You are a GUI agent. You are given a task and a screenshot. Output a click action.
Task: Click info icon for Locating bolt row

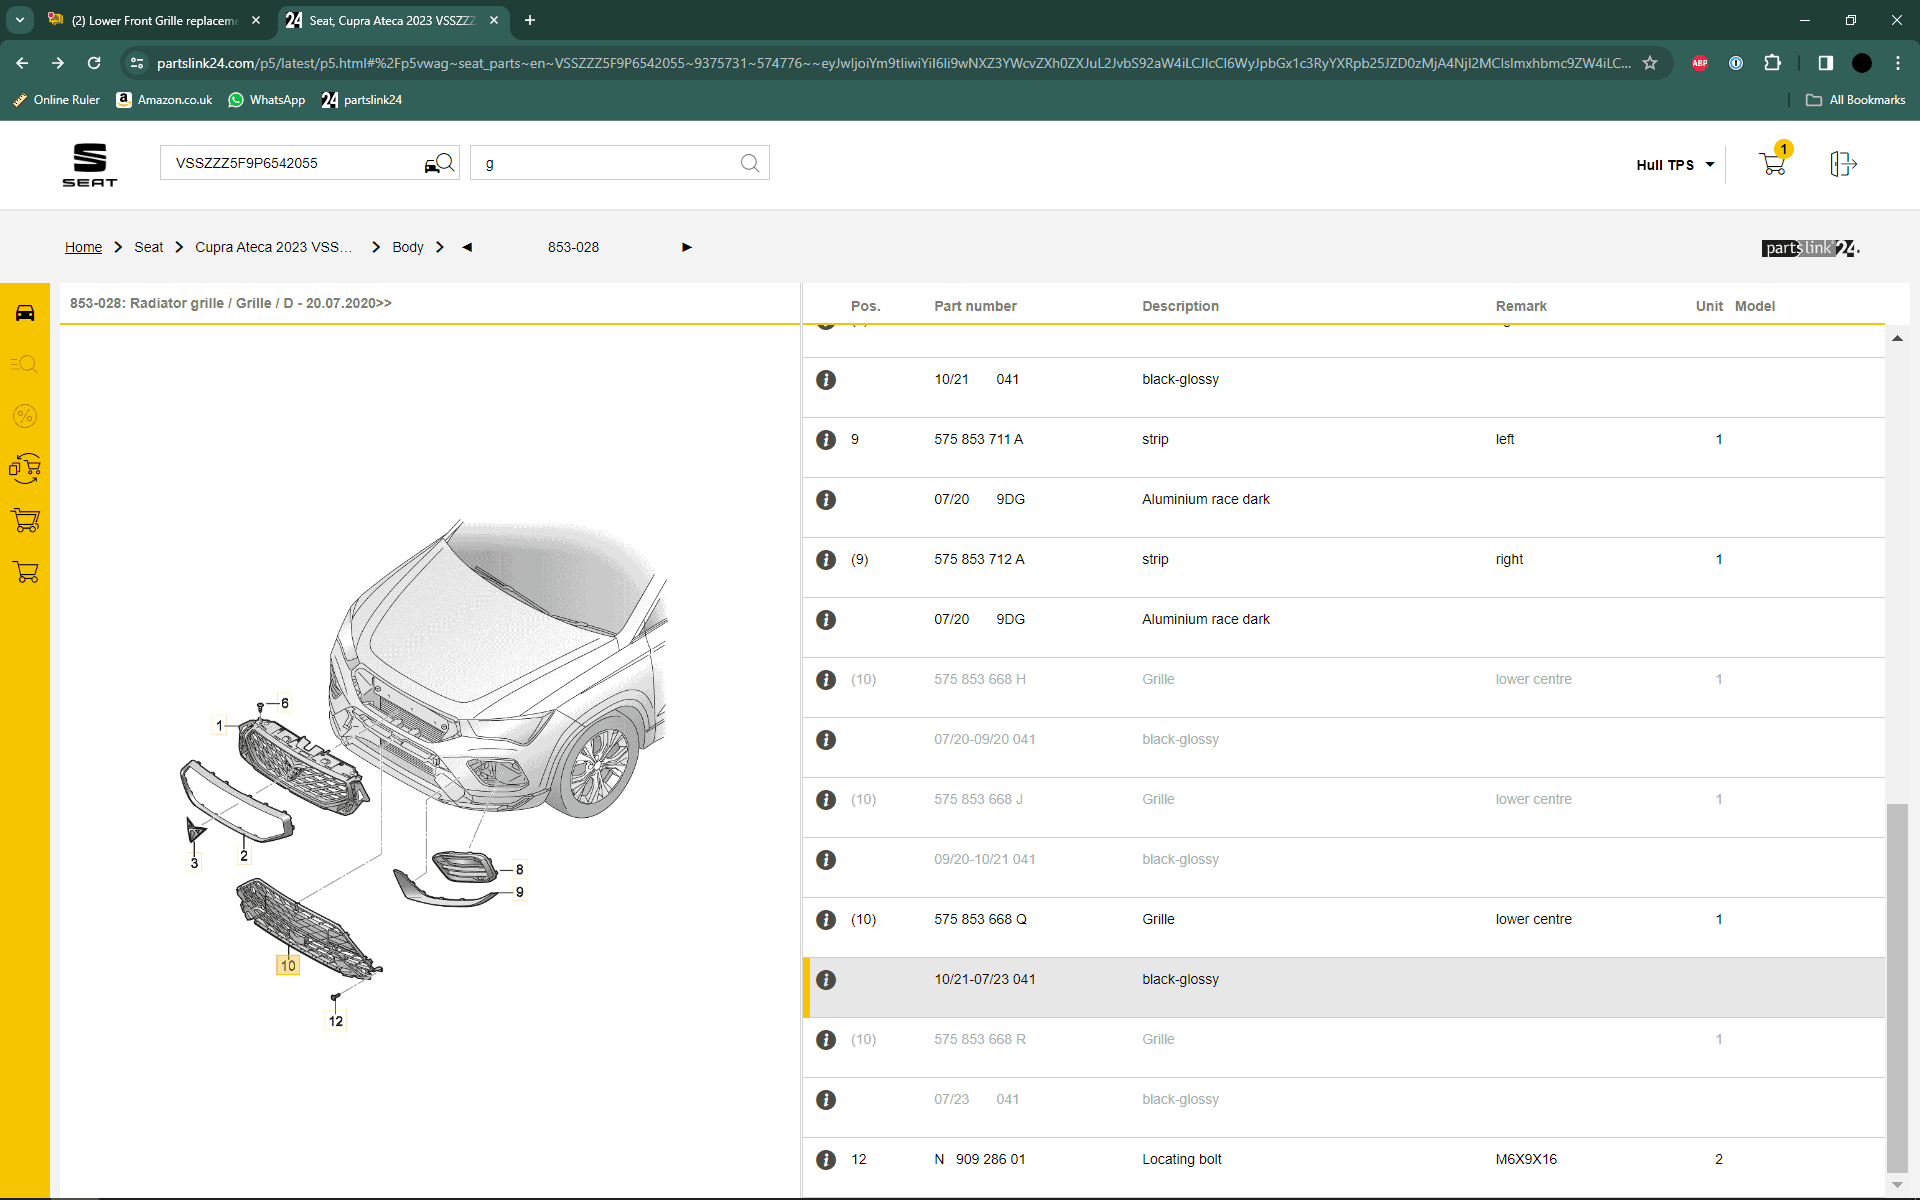coord(826,1160)
